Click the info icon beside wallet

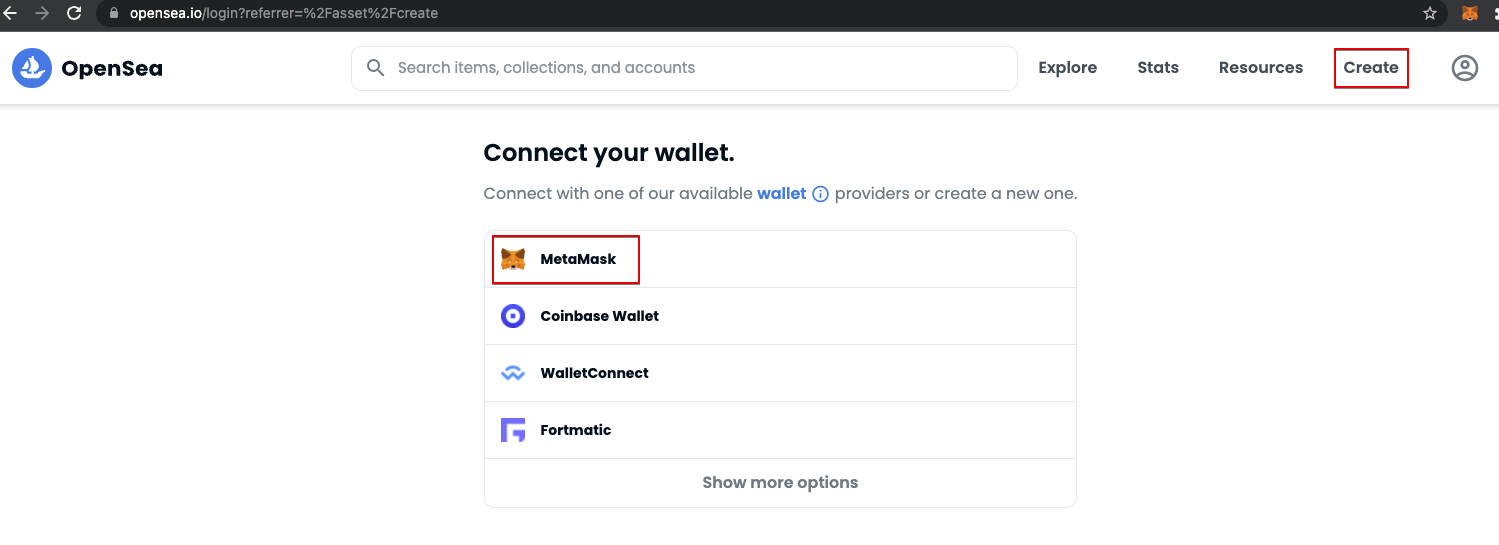(x=820, y=194)
